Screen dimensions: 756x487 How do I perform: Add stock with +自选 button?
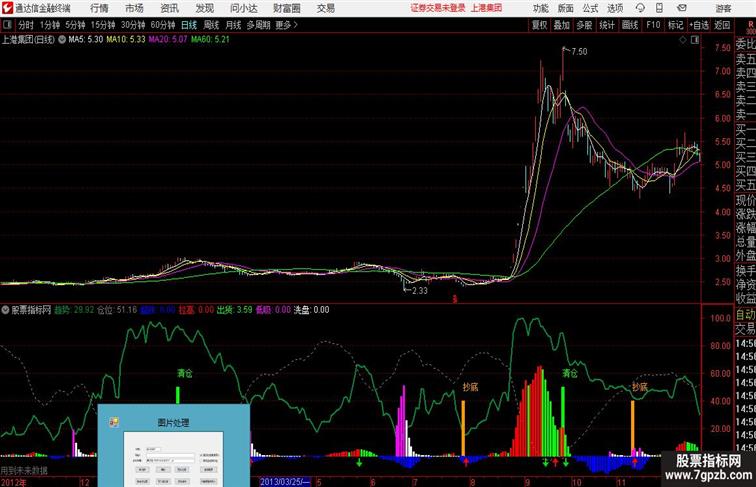click(x=699, y=25)
